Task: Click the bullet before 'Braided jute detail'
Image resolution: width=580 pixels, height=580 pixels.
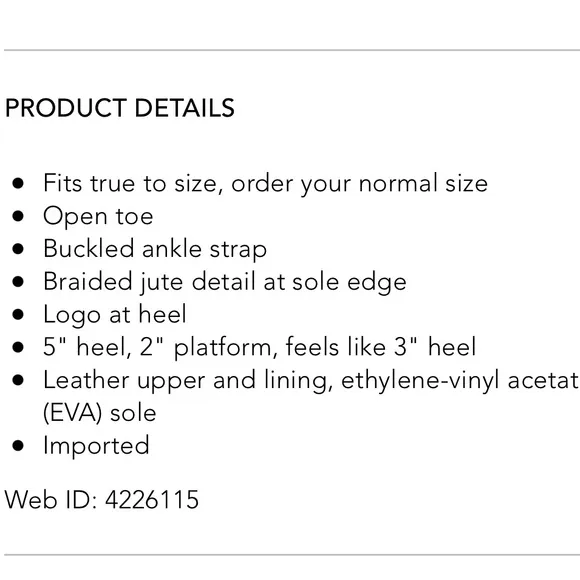Action: pos(18,281)
